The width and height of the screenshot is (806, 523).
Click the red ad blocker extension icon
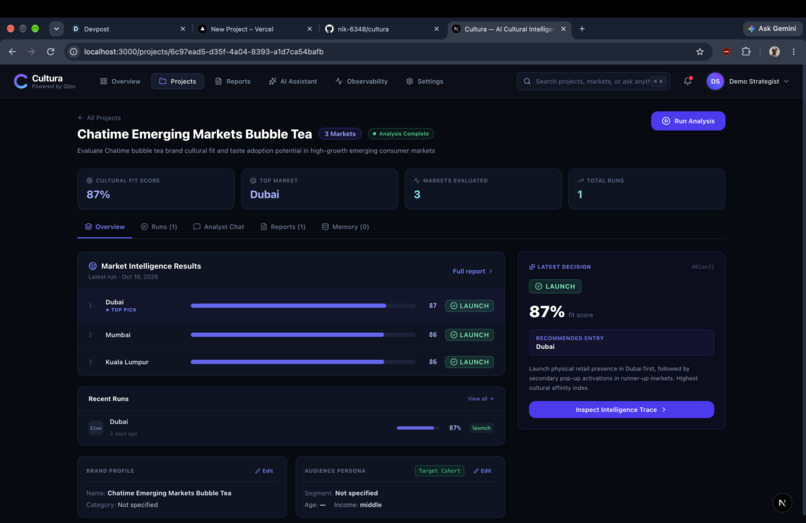[x=726, y=51]
